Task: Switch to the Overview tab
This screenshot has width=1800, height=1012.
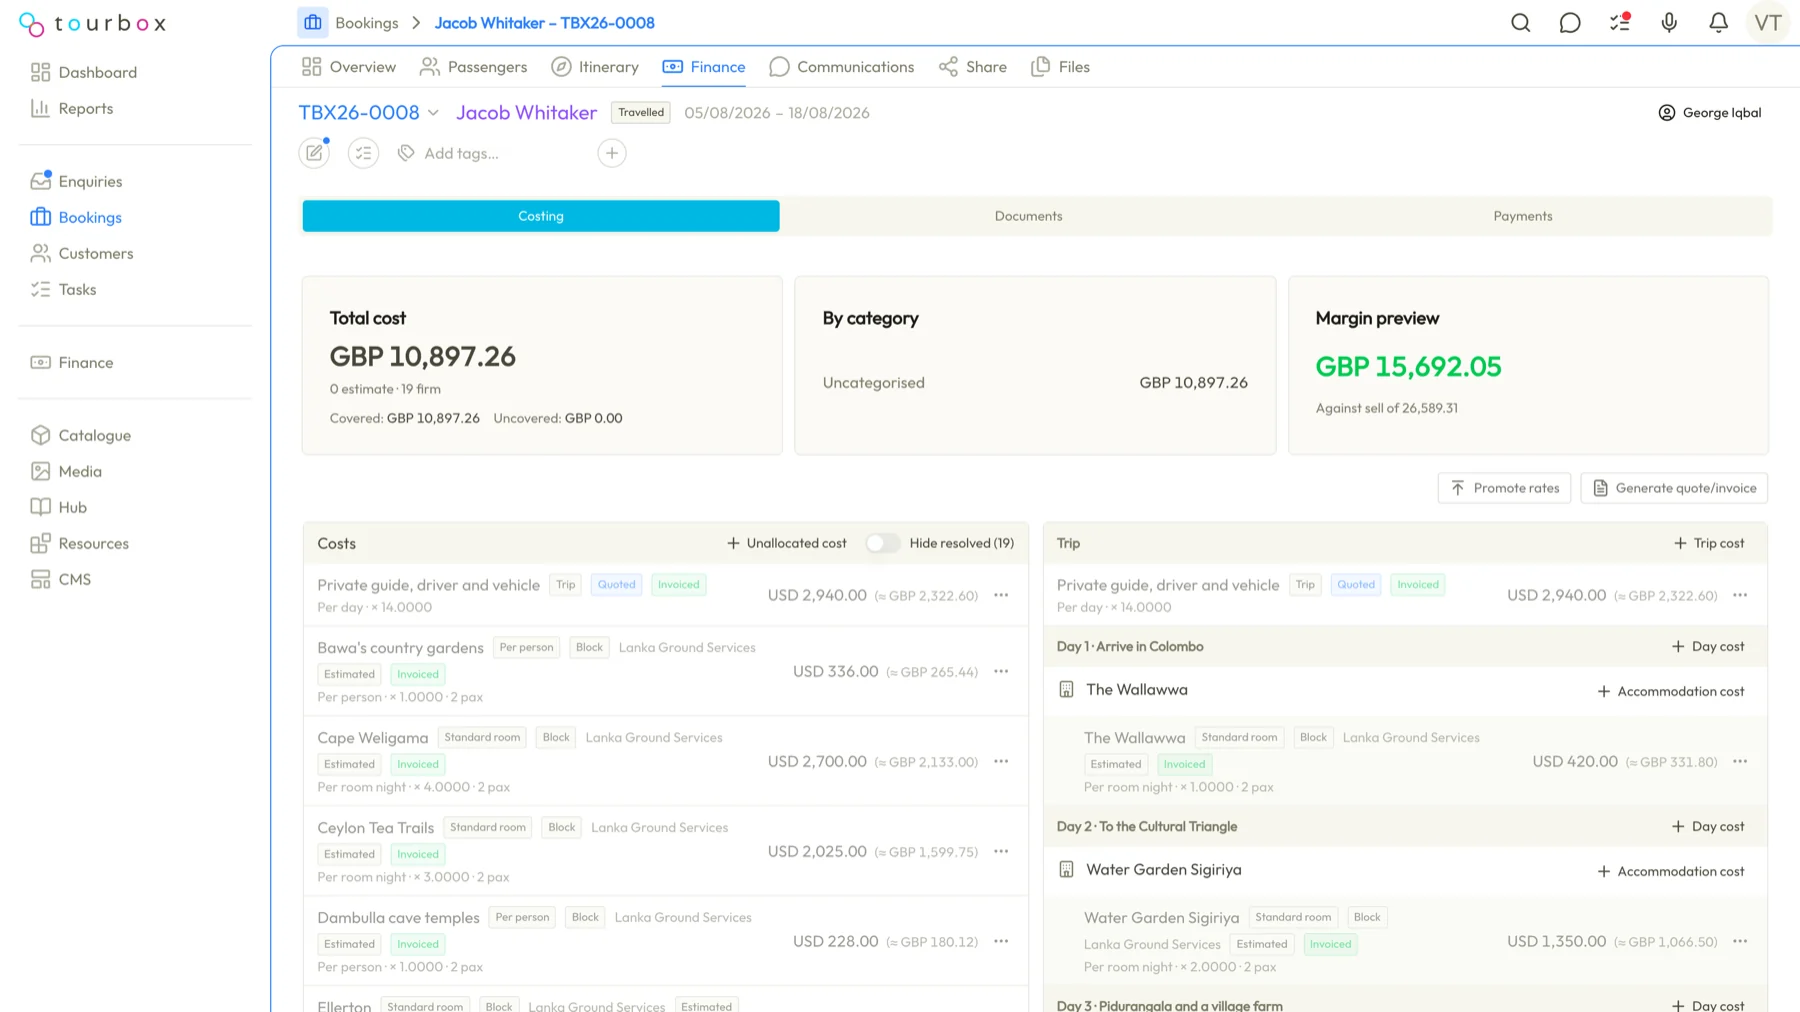Action: click(349, 67)
